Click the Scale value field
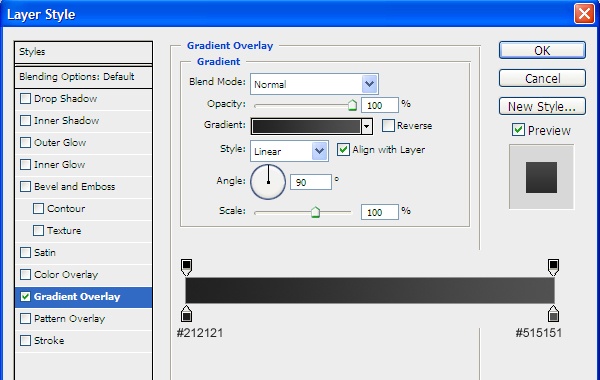Viewport: 600px width, 380px height. click(380, 212)
